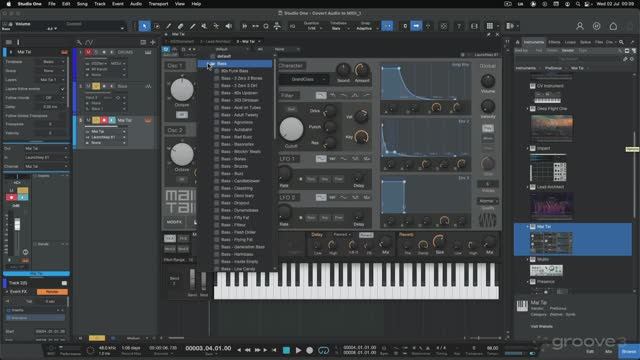Toggle Layers follow events checkbox
This screenshot has height=360, width=640.
[x=62, y=89]
